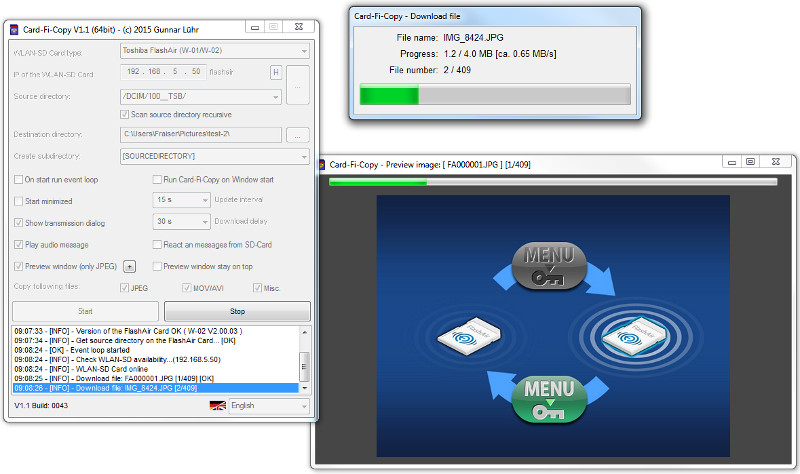The image size is (800, 474).
Task: Click the Stop button
Action: coord(237,311)
